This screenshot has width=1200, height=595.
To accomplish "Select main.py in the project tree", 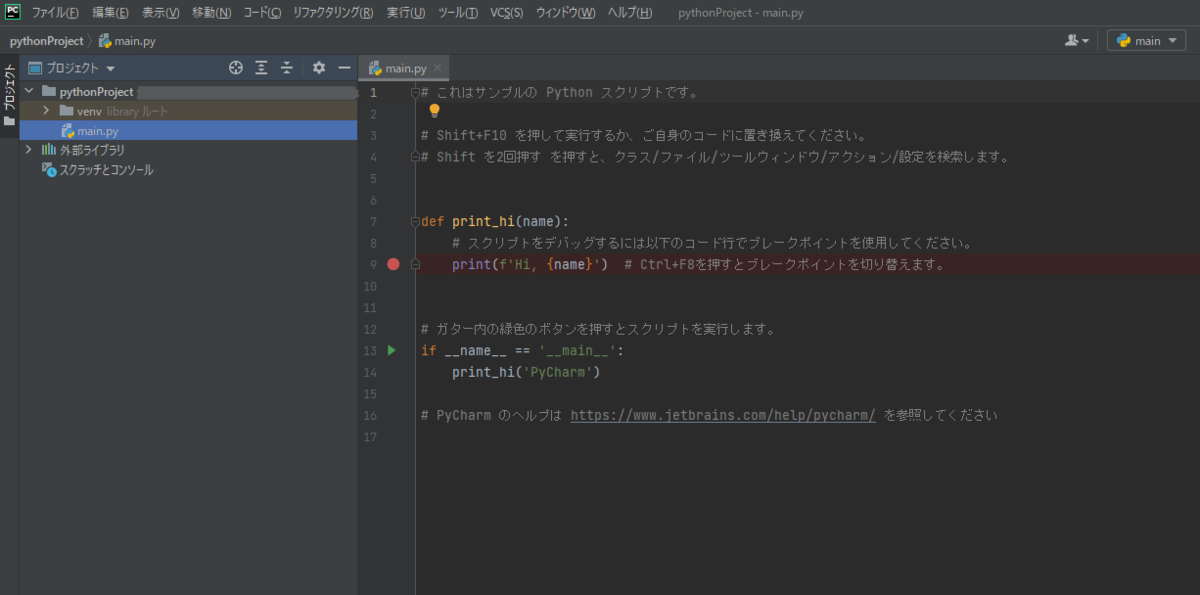I will coord(188,131).
